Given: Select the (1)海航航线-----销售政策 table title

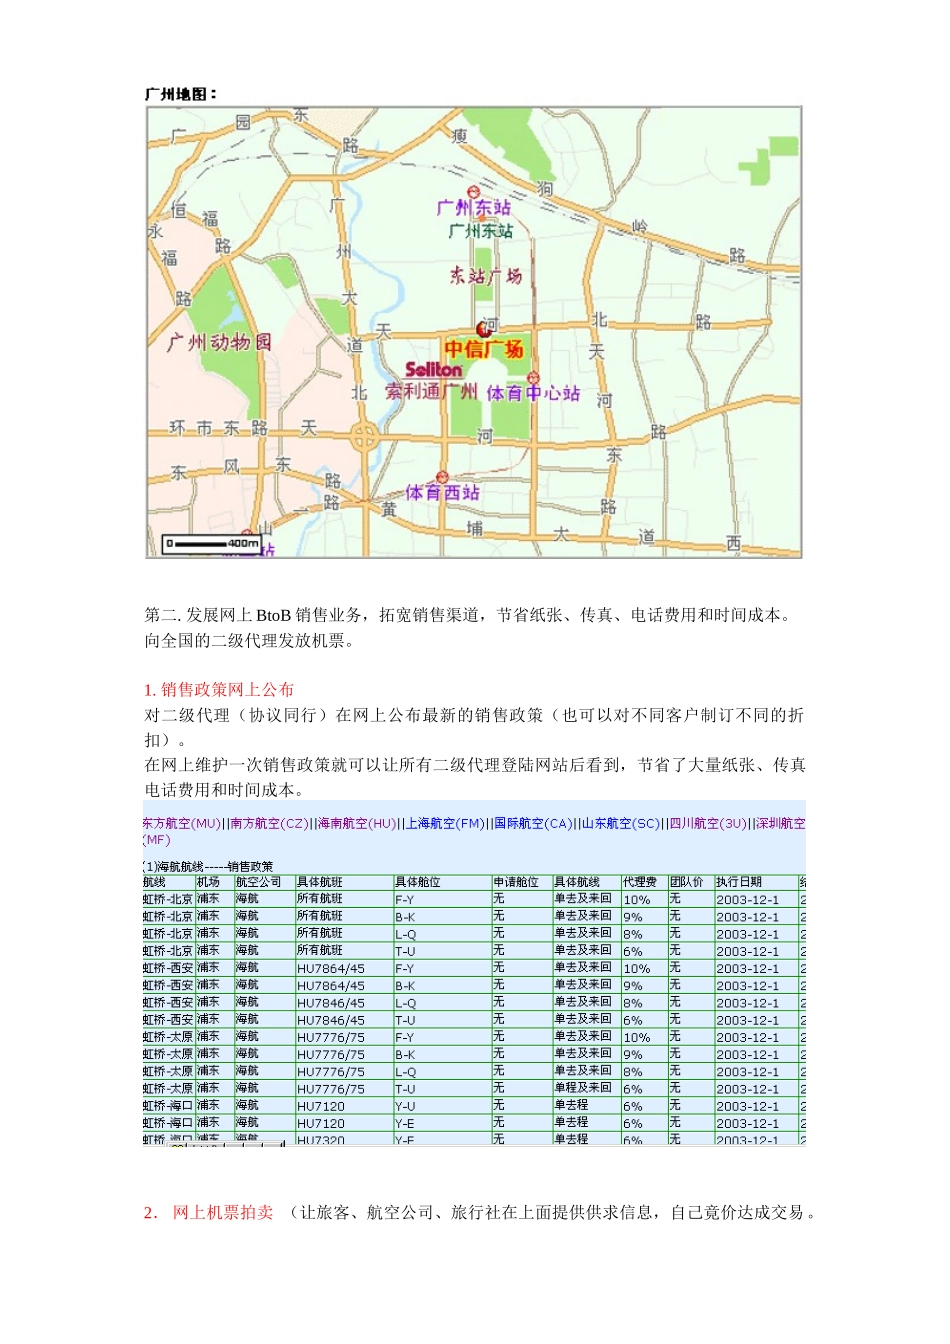Looking at the screenshot, I should [x=208, y=866].
